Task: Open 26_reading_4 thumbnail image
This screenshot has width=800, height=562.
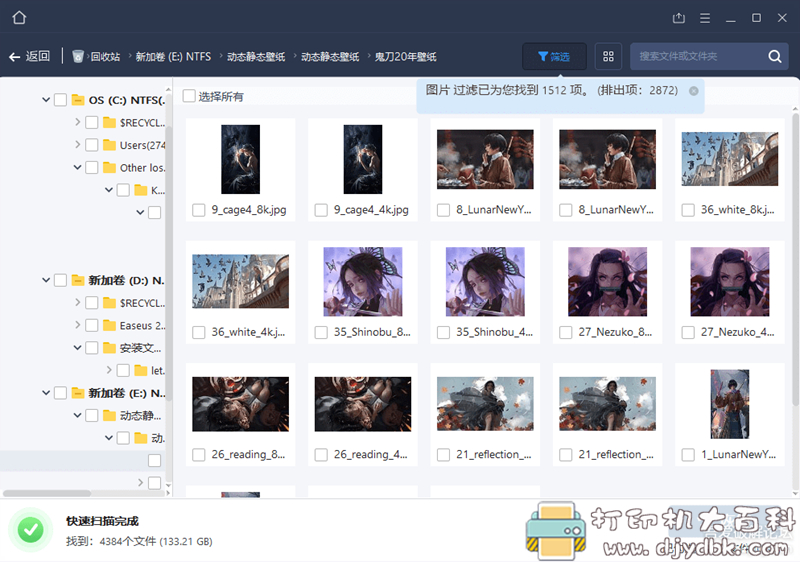Action: (x=363, y=404)
